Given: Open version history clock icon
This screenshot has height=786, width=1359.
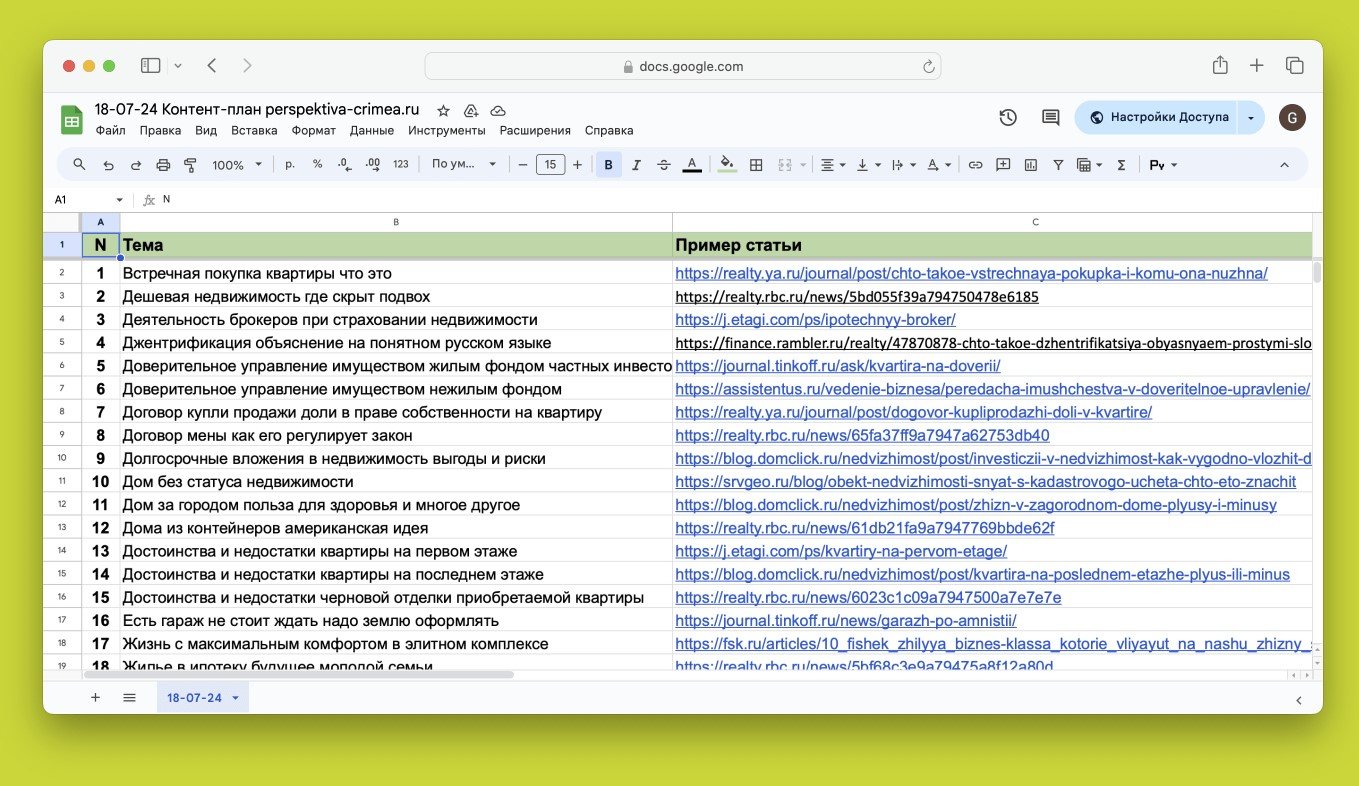Looking at the screenshot, I should (1008, 118).
